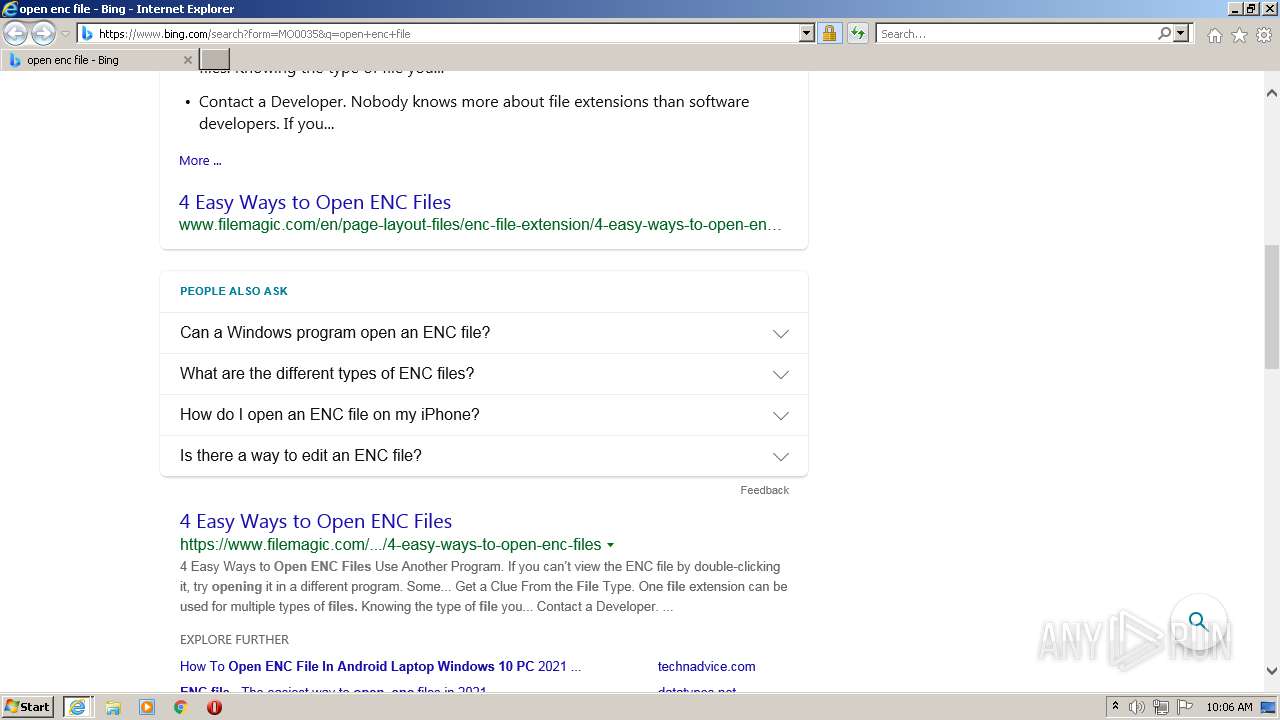The image size is (1280, 720).
Task: Click the Bing favicon in address bar
Action: tap(87, 34)
